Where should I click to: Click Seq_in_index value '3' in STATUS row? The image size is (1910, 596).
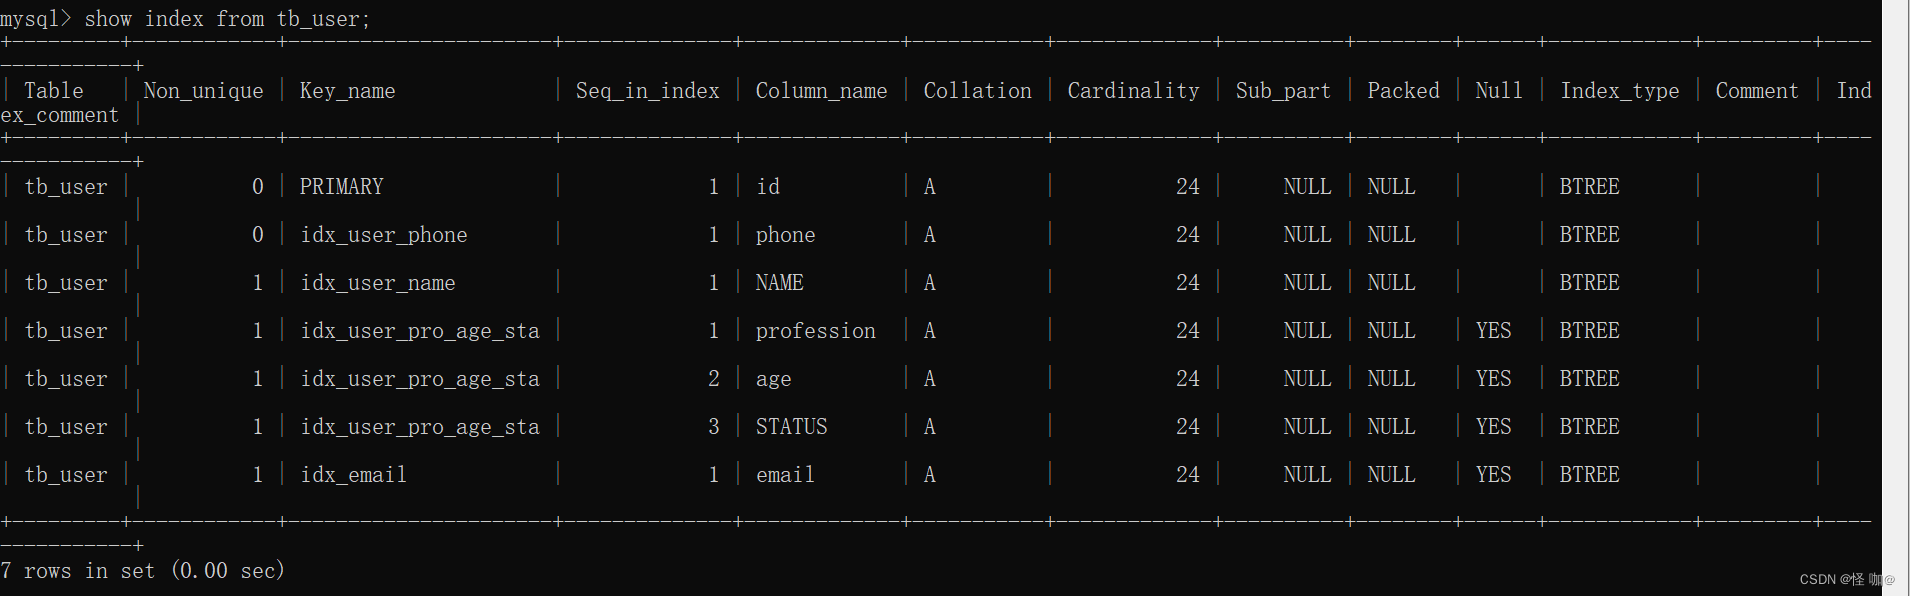pyautogui.click(x=713, y=427)
